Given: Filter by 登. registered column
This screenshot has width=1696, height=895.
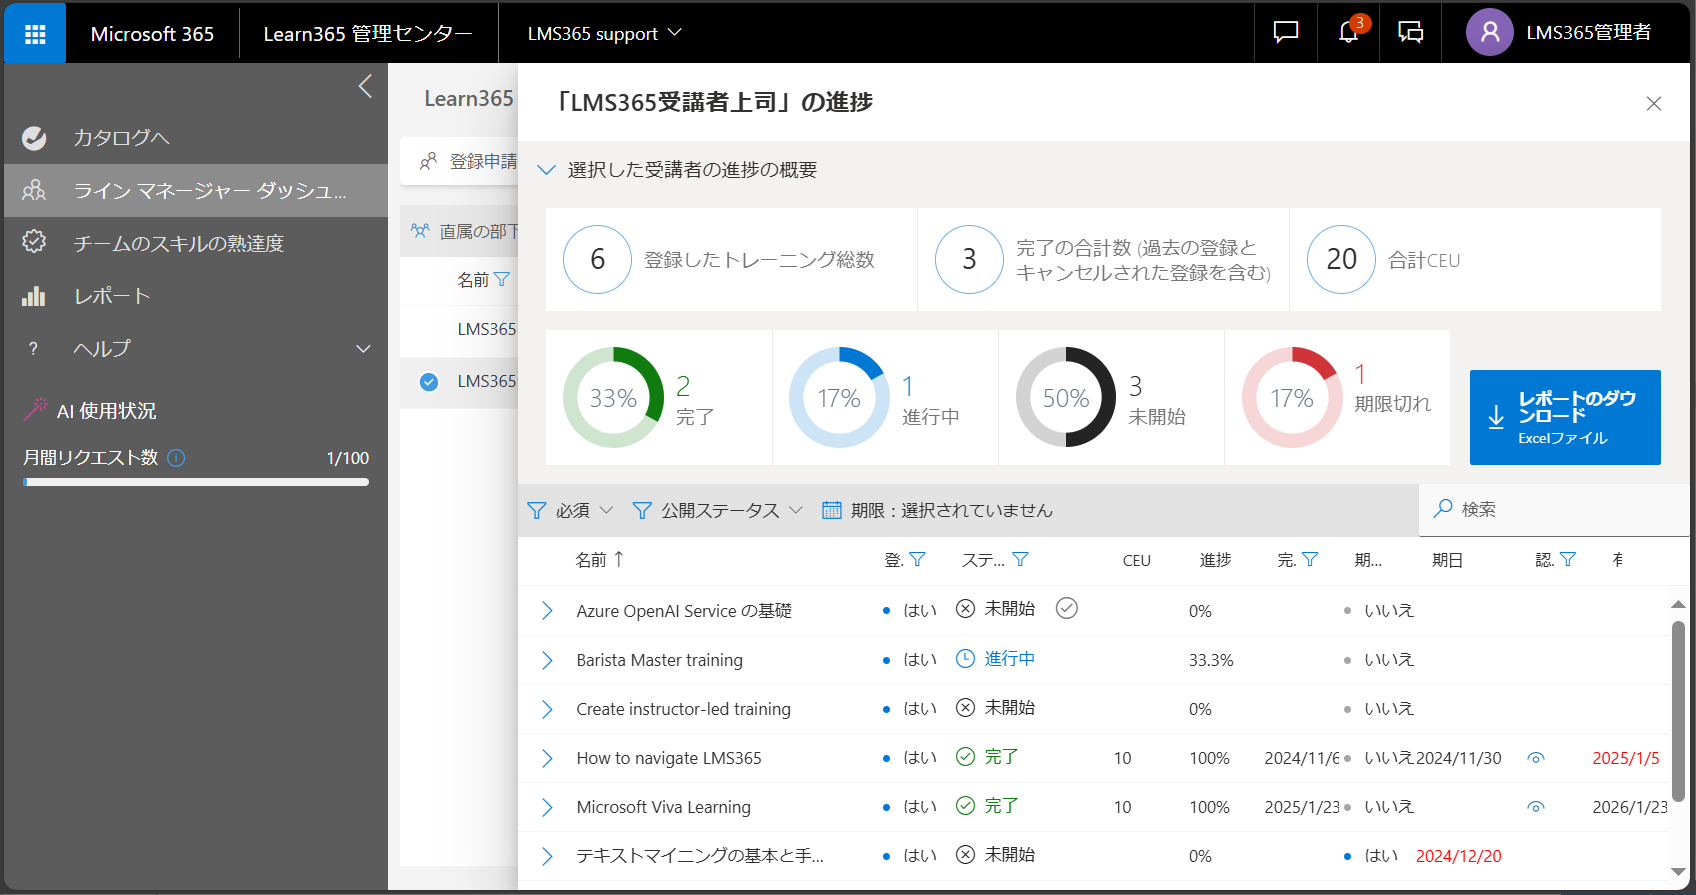Looking at the screenshot, I should point(917,559).
